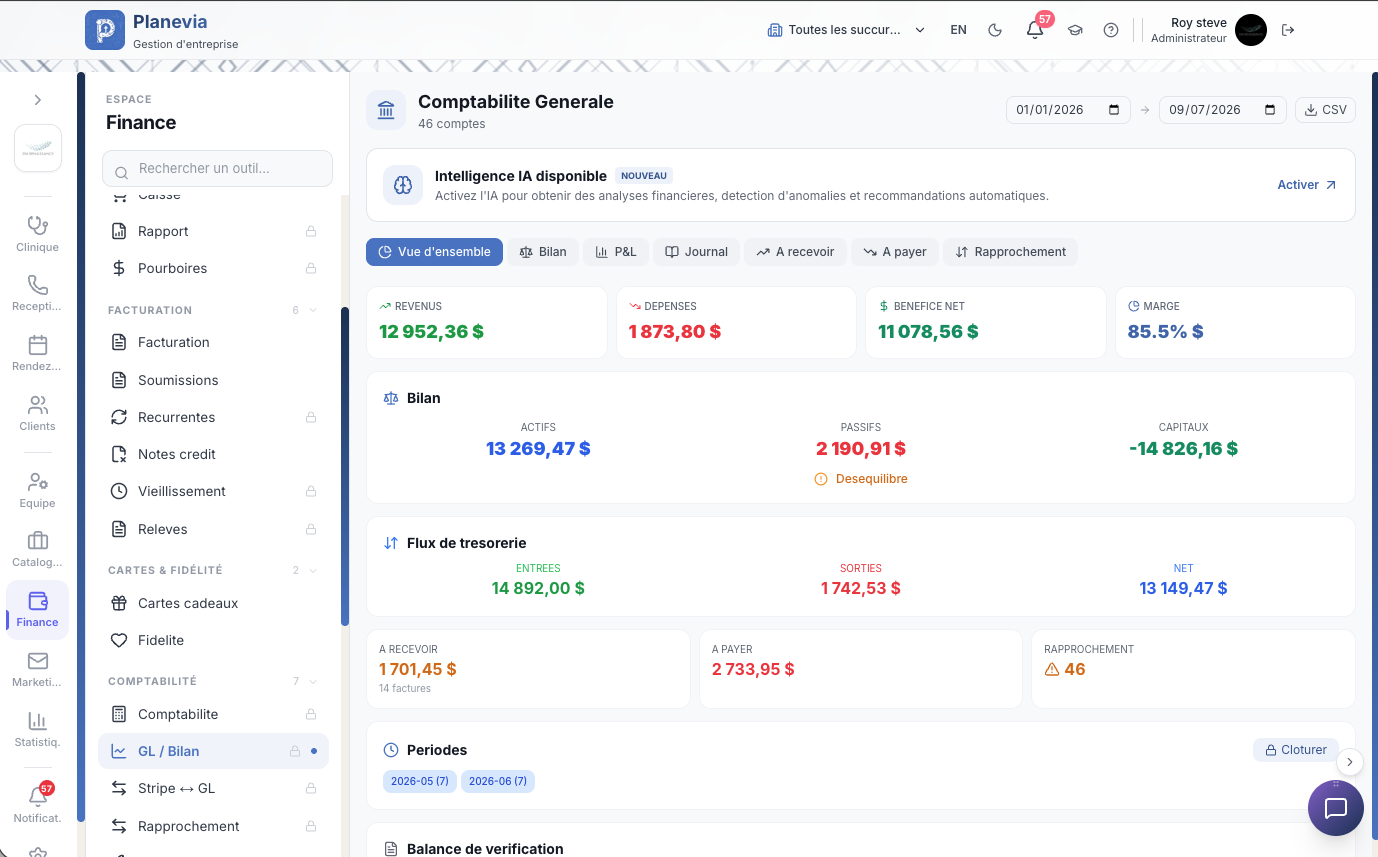
Task: Click the brain AI icon
Action: [404, 185]
